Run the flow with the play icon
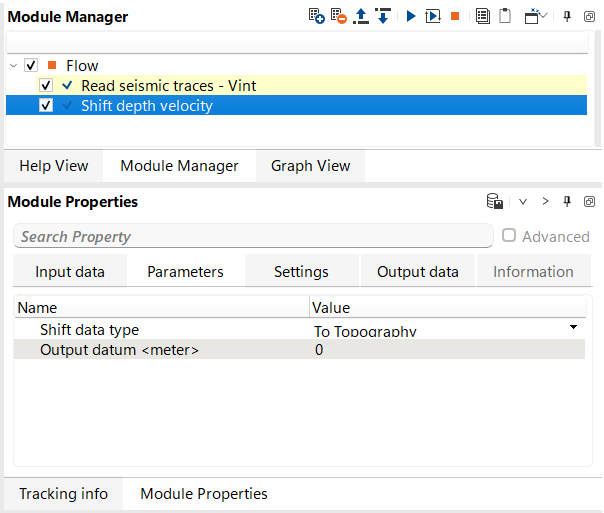 pyautogui.click(x=411, y=16)
